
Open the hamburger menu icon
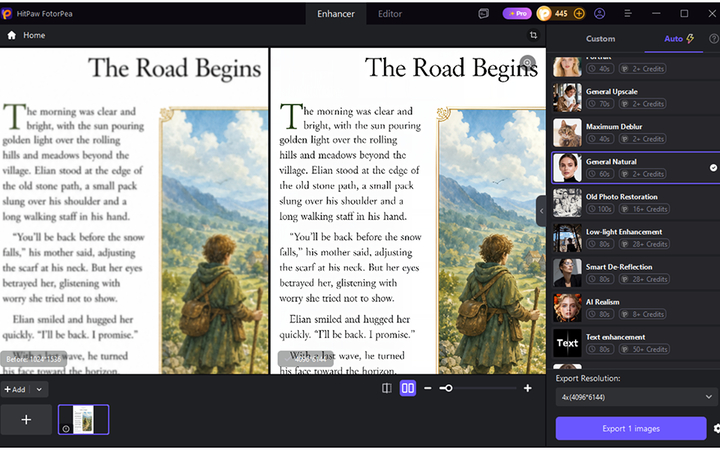pyautogui.click(x=628, y=14)
